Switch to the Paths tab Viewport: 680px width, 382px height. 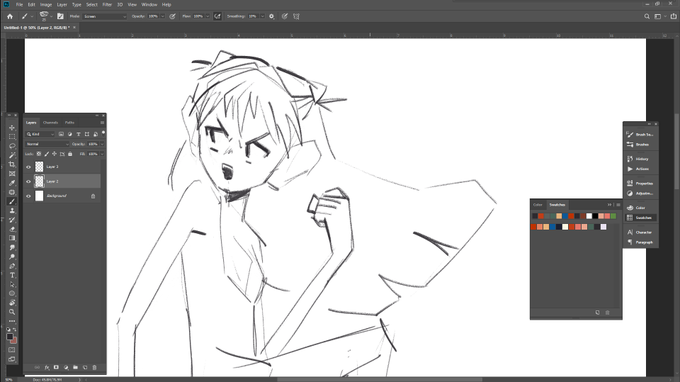point(69,123)
